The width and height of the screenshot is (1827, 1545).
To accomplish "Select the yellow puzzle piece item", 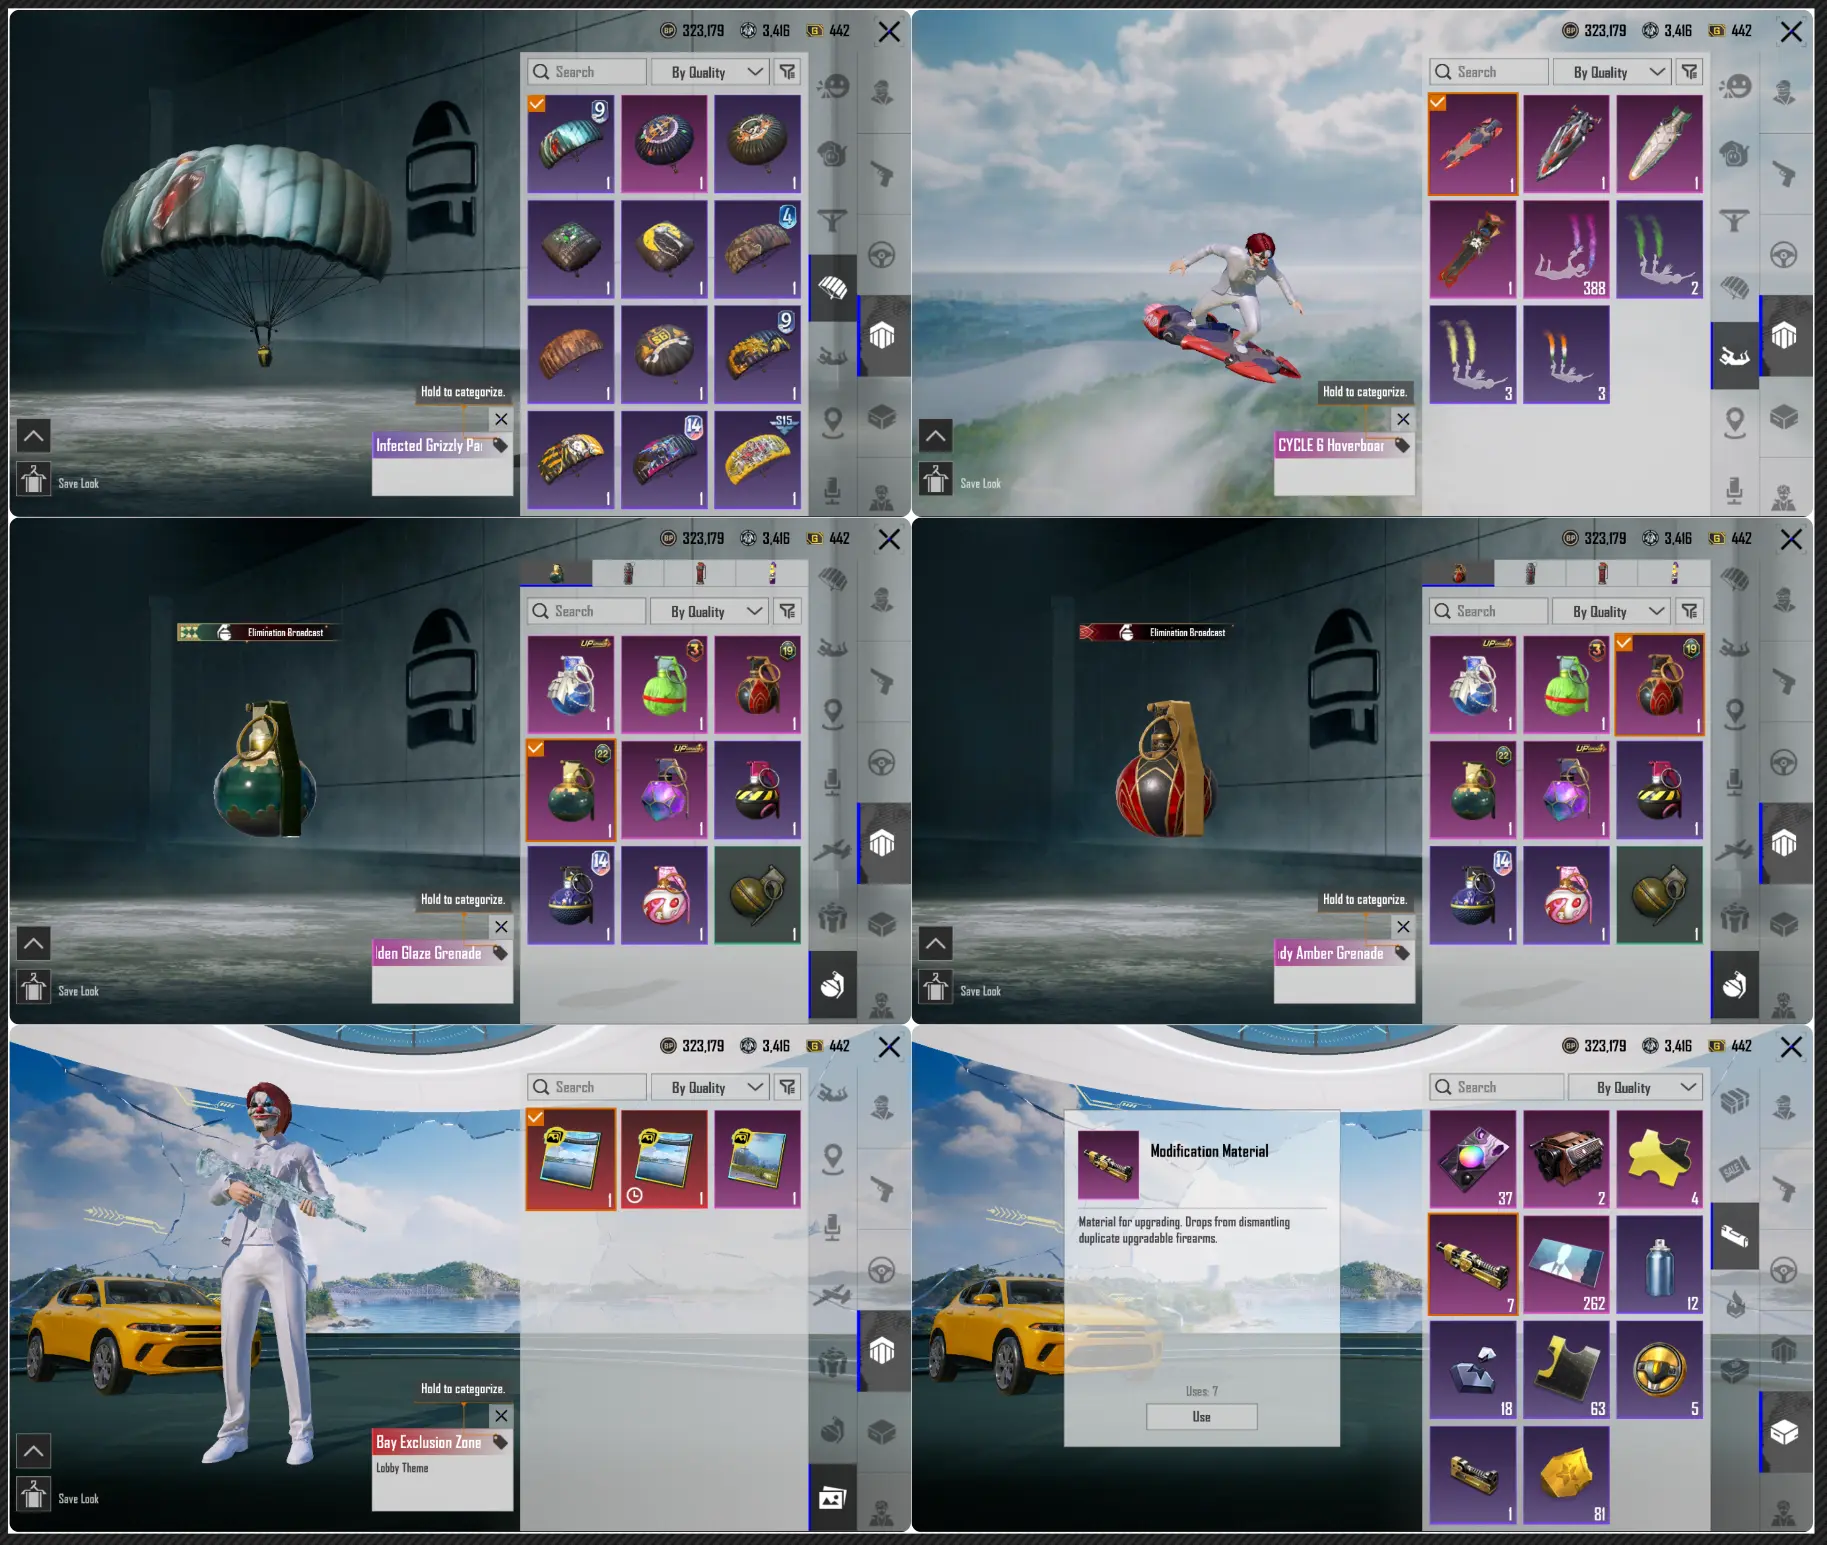I will click(1659, 1159).
